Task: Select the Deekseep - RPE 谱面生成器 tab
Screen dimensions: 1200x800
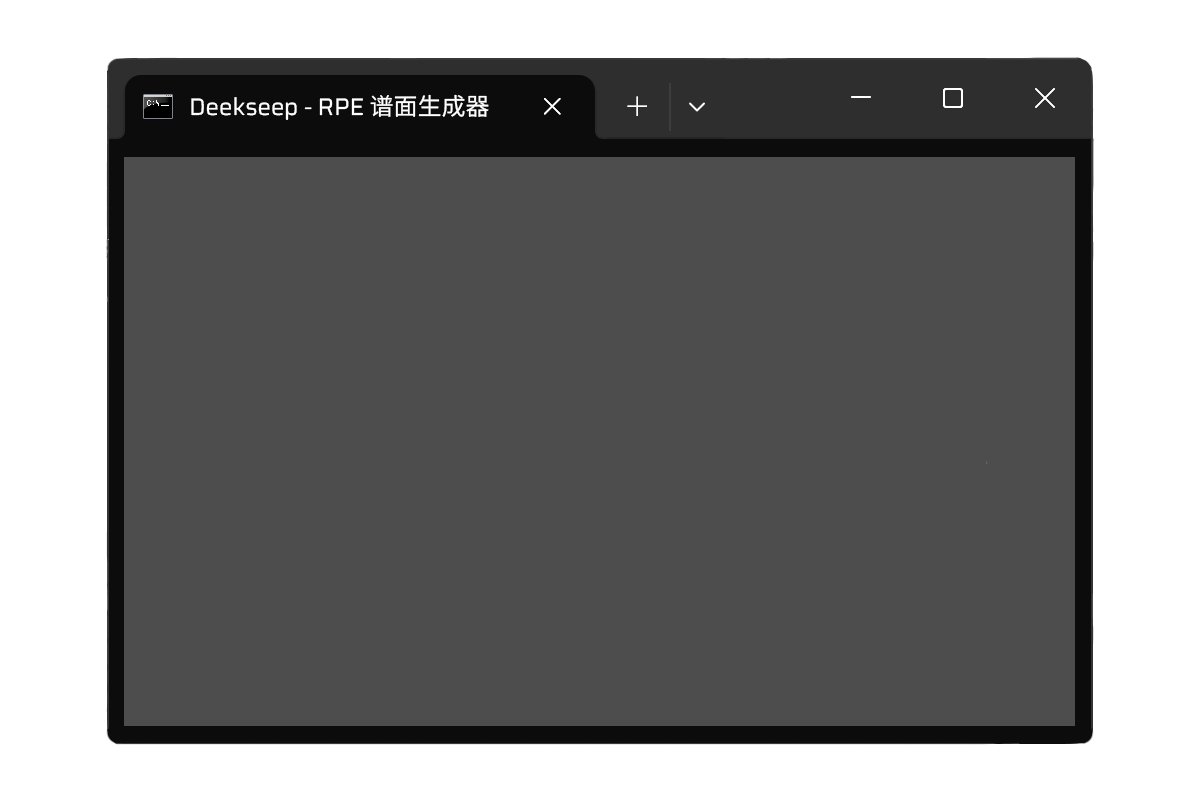Action: point(339,107)
